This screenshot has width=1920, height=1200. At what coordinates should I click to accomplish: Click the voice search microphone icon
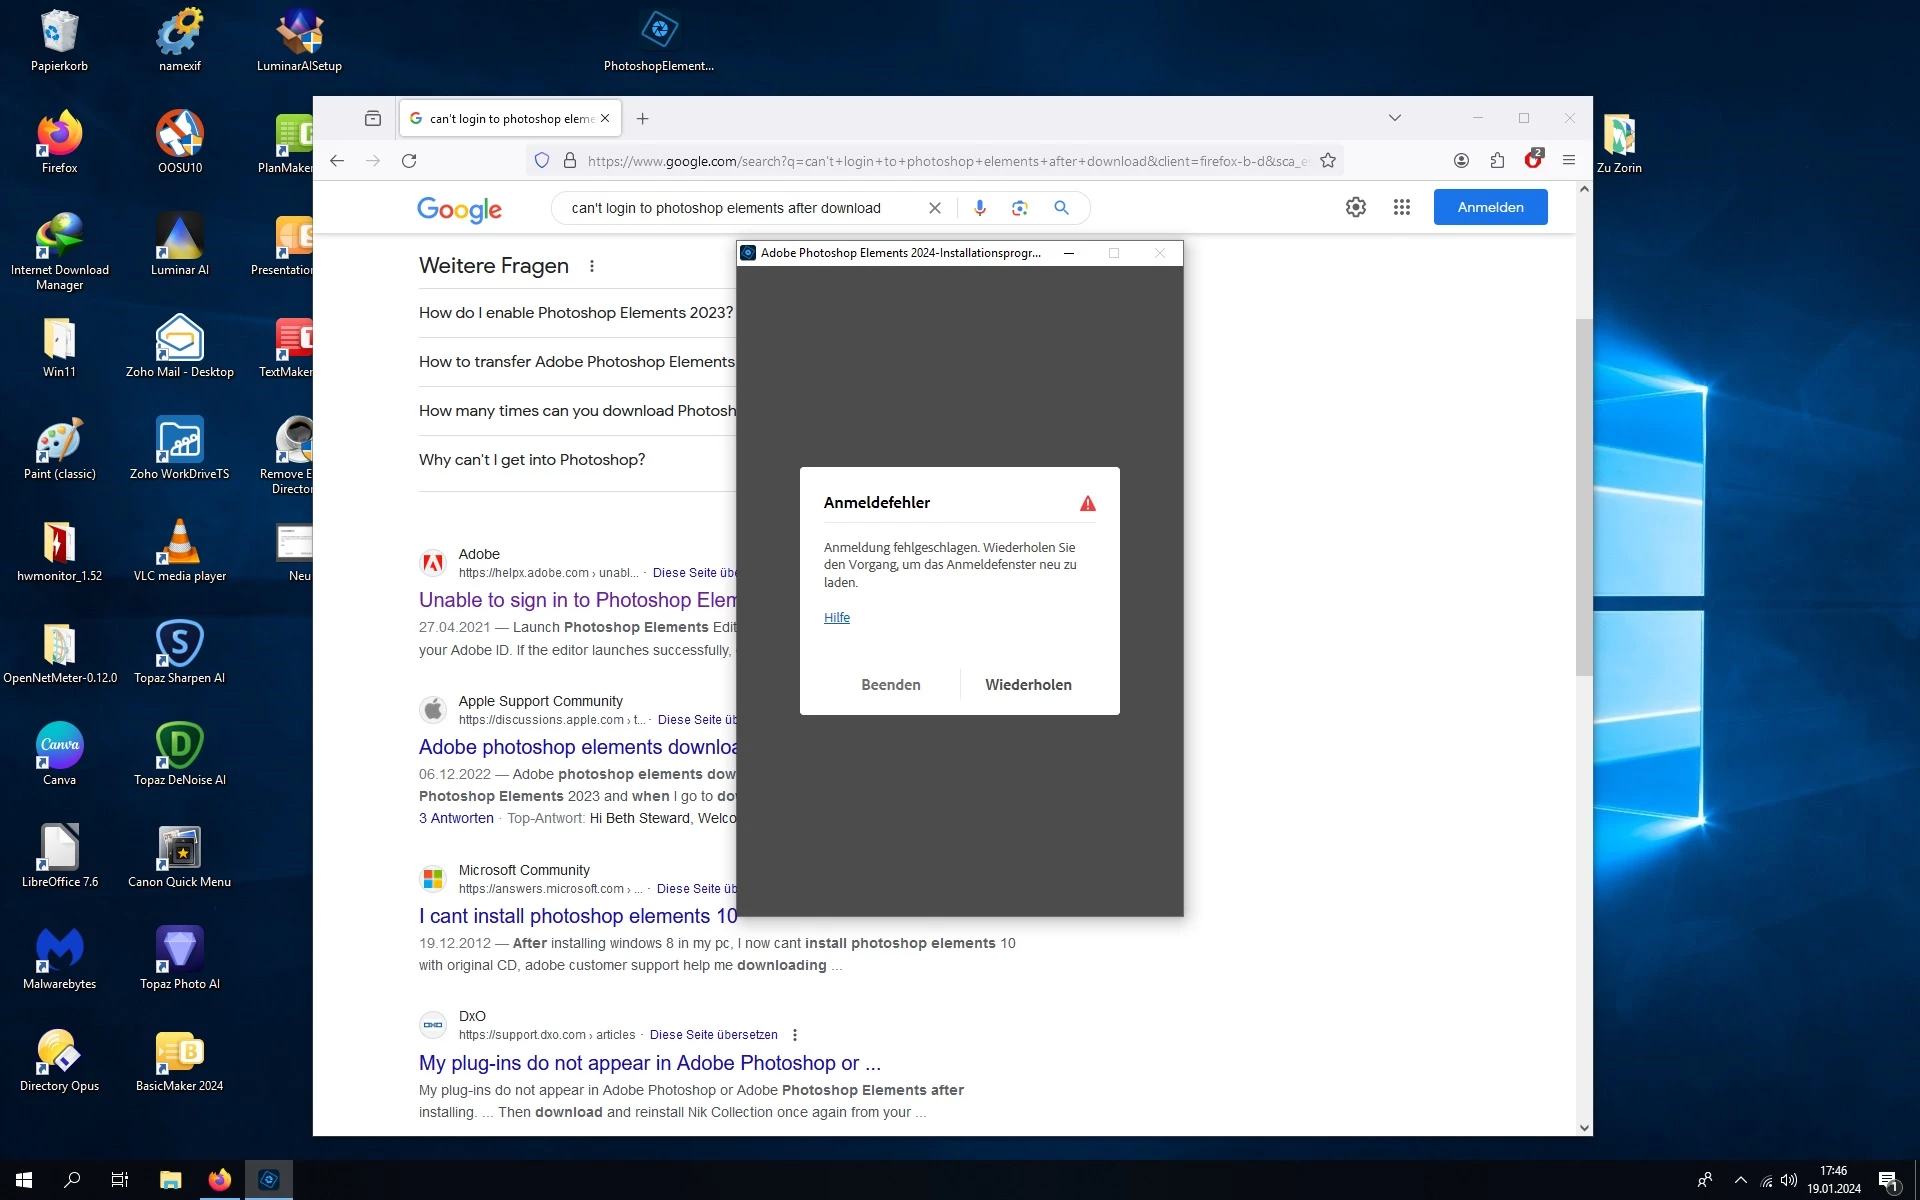980,208
